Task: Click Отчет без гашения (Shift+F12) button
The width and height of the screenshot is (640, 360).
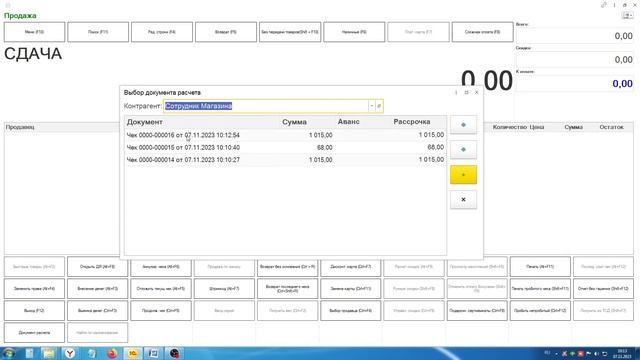Action: coord(603,289)
